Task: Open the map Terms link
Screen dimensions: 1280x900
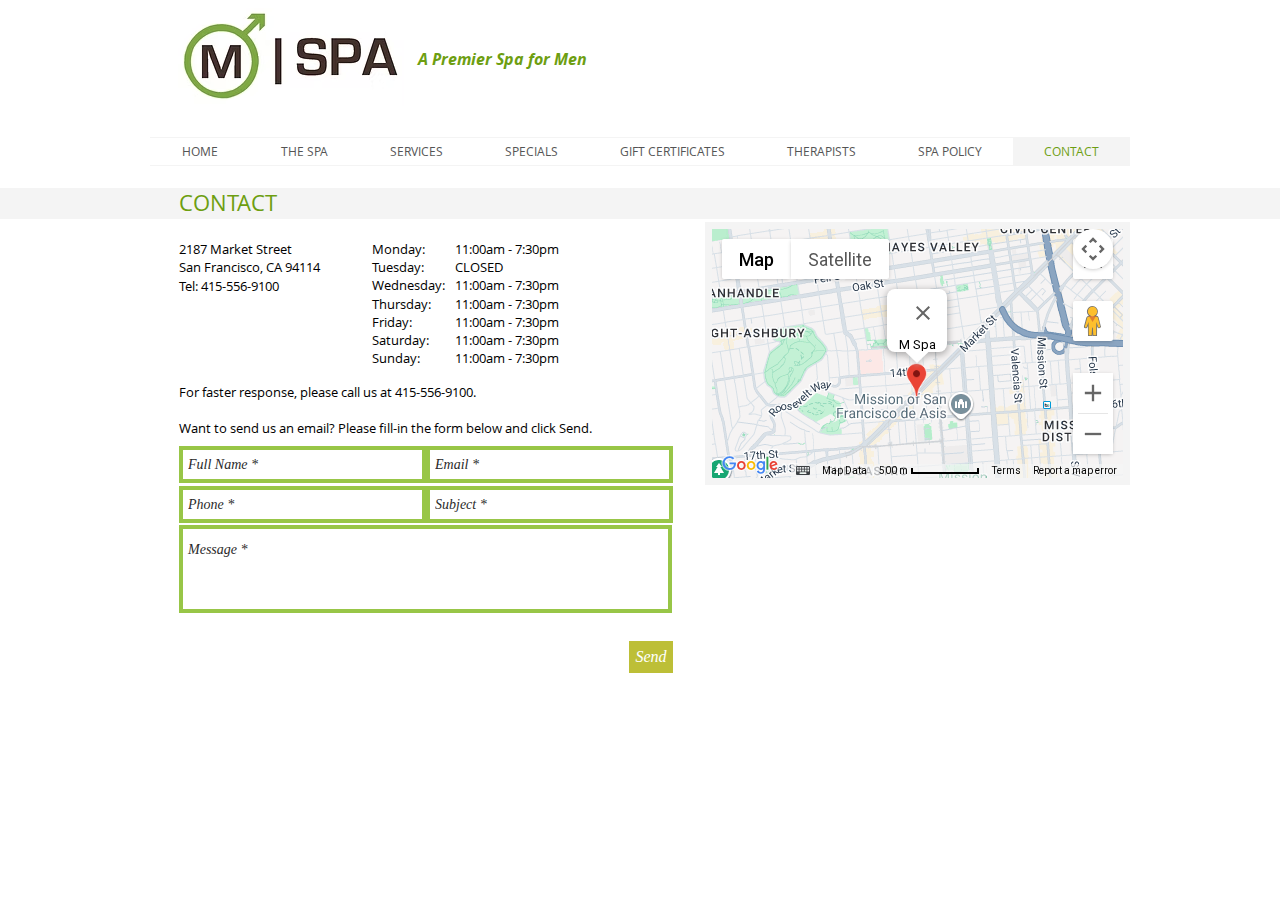Action: [x=1006, y=470]
